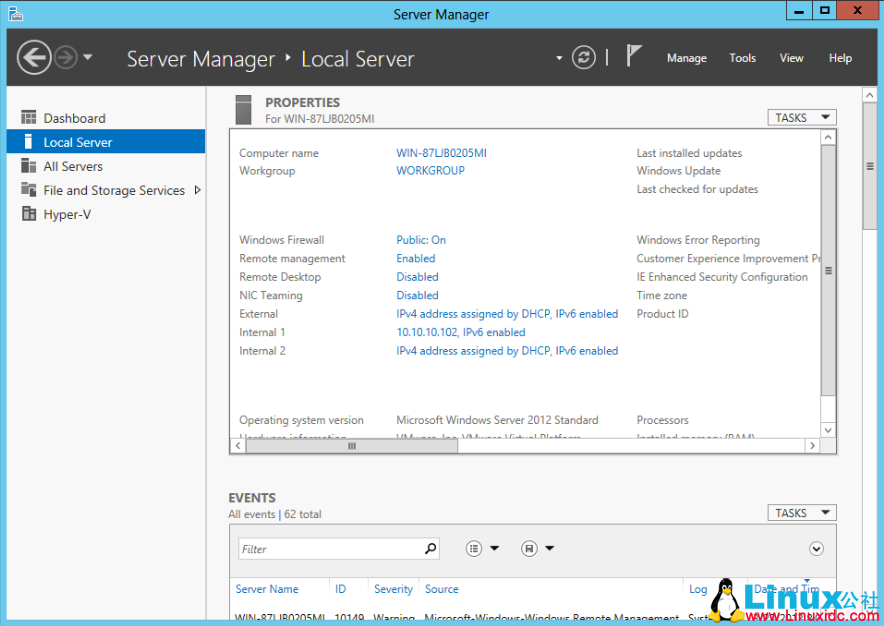Enable Remote Desktop via its Disabled link

(417, 277)
